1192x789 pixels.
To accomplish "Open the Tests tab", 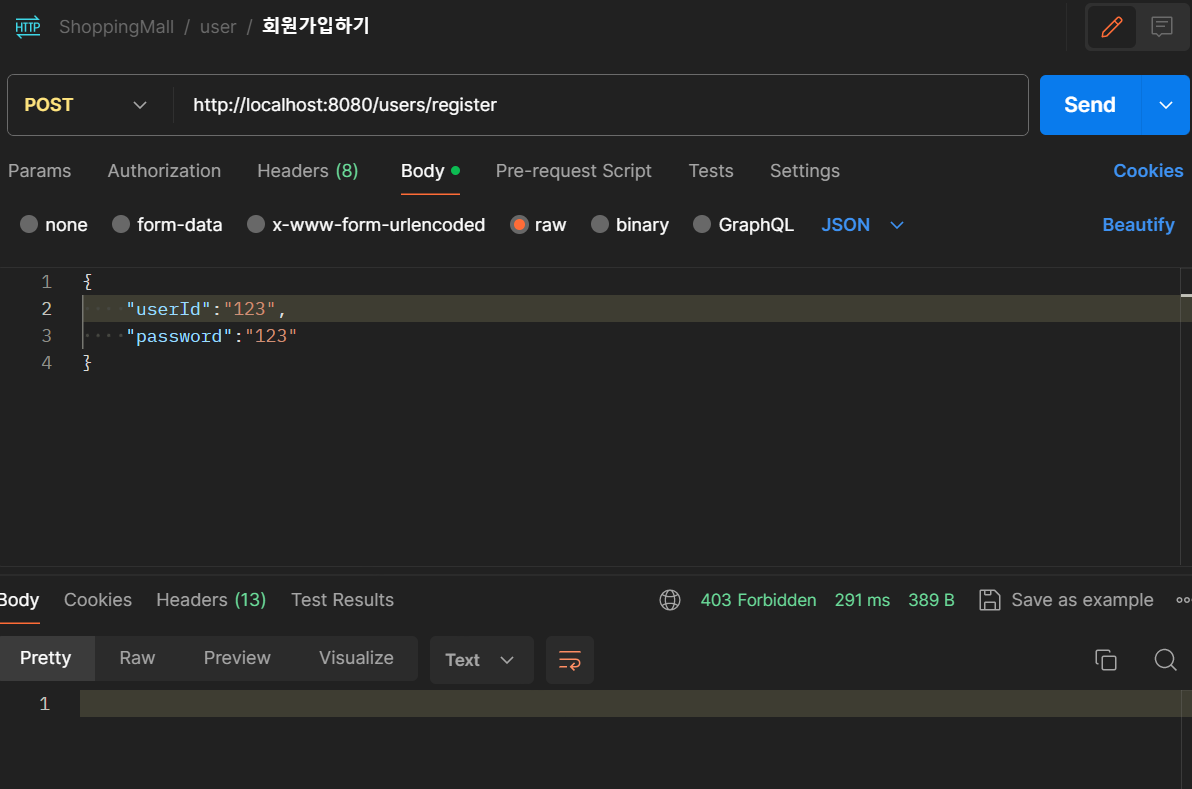I will 711,171.
